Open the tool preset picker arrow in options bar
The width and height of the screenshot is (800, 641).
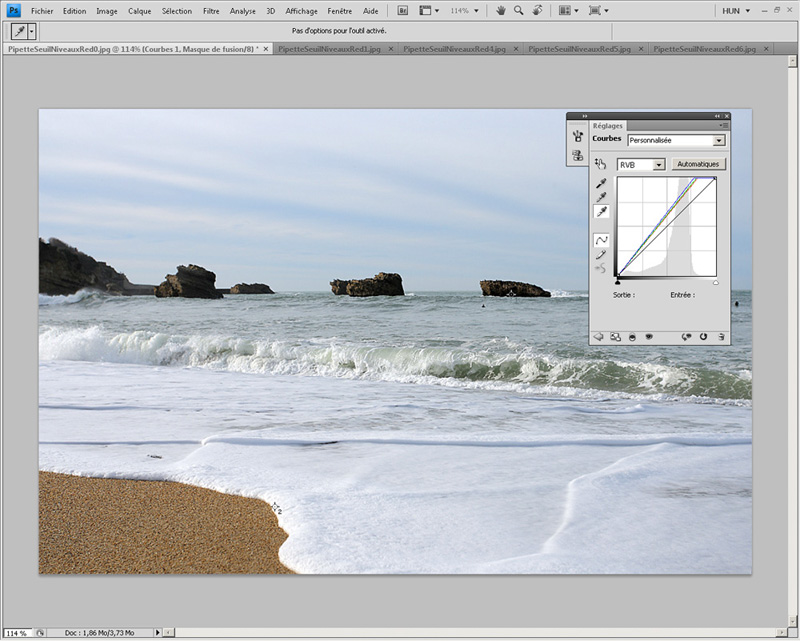(x=32, y=31)
